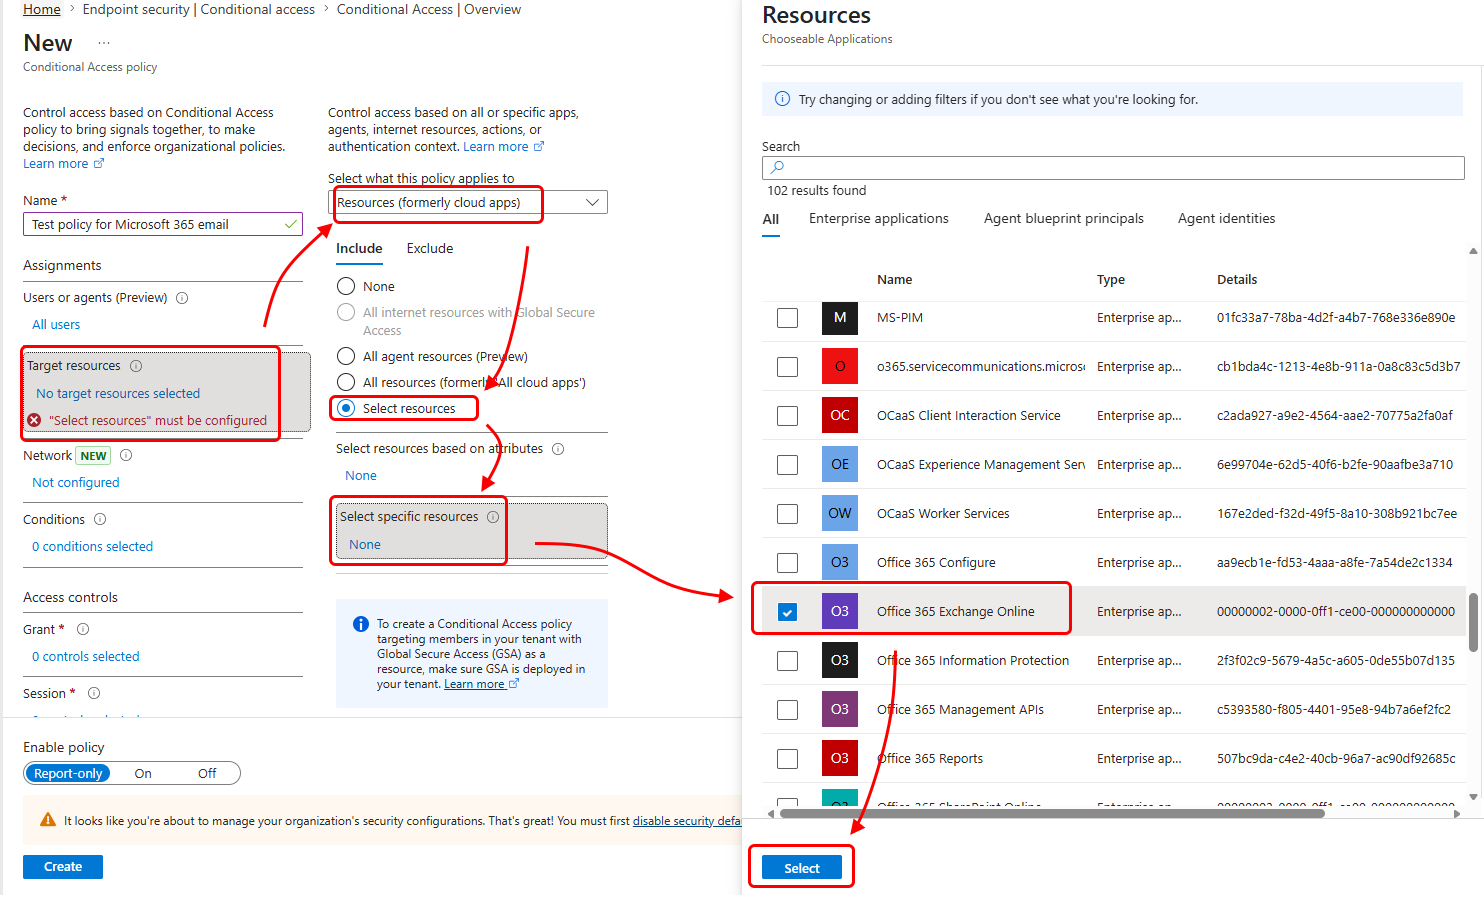The height and width of the screenshot is (903, 1484).
Task: Set Enable policy to On
Action: point(143,773)
